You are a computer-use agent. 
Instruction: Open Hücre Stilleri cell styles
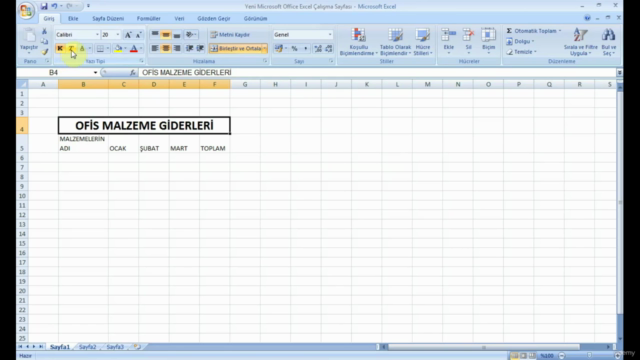coord(423,42)
